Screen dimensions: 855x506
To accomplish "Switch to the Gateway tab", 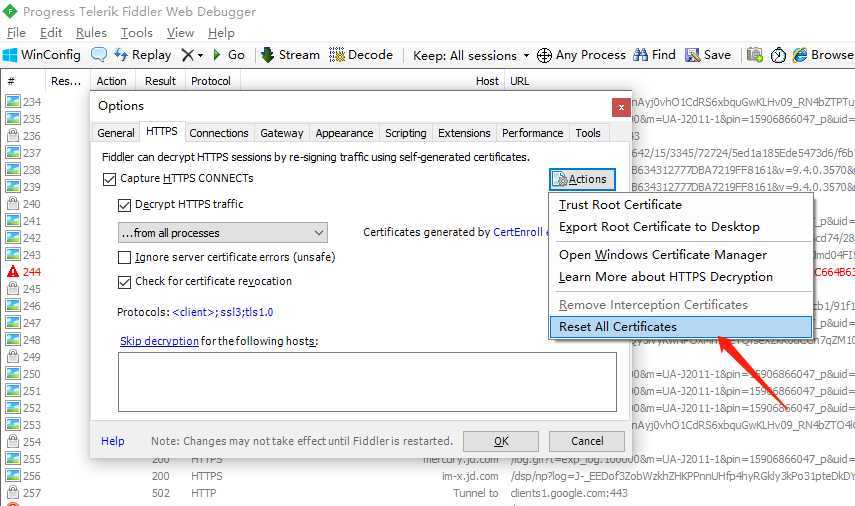I will pos(281,133).
